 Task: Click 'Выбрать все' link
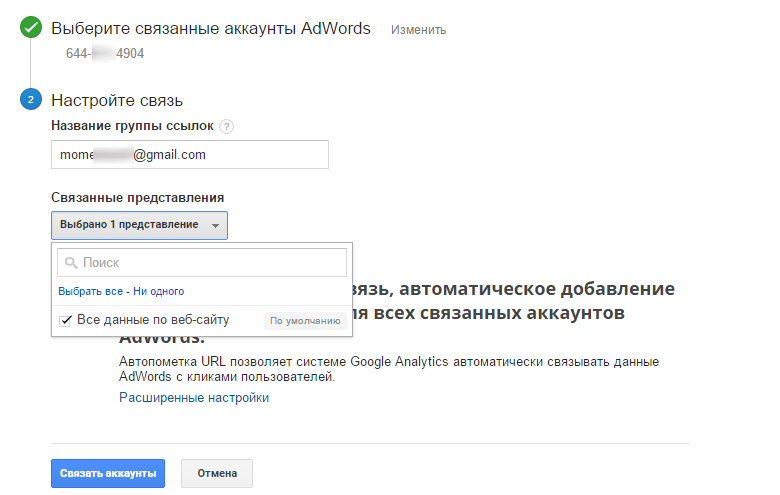click(x=91, y=292)
